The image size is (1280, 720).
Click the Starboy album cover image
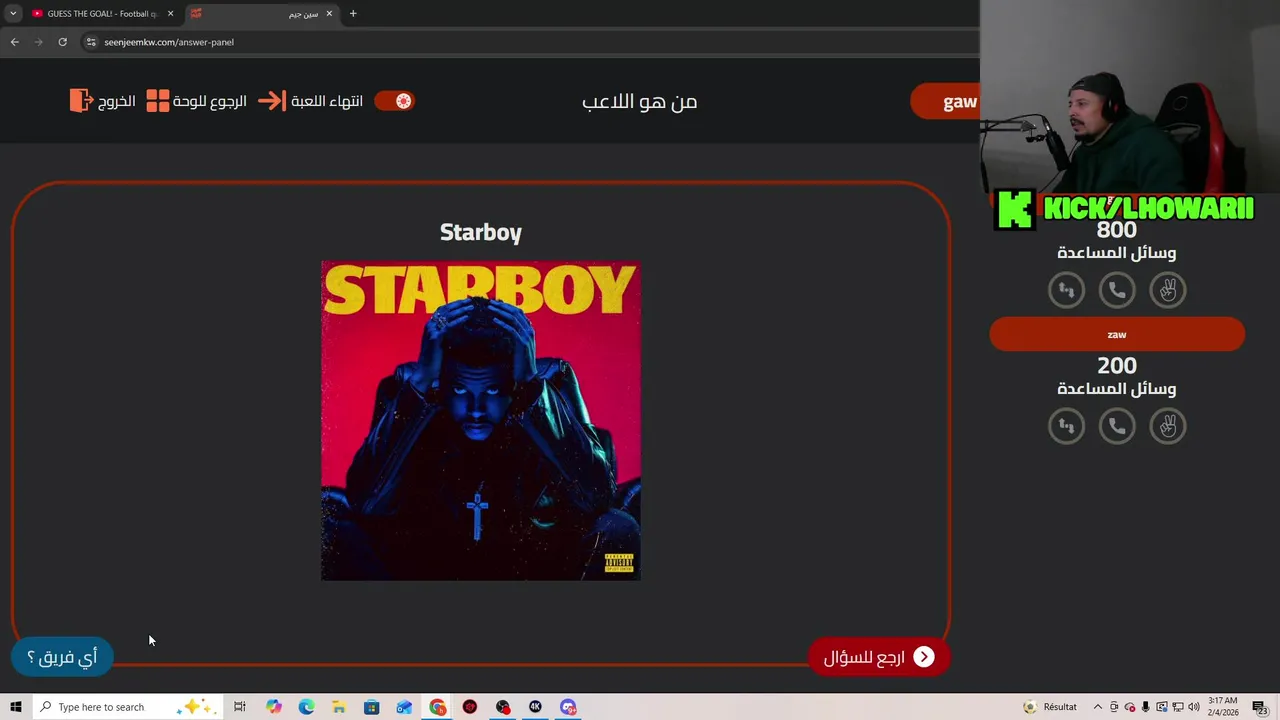[481, 421]
